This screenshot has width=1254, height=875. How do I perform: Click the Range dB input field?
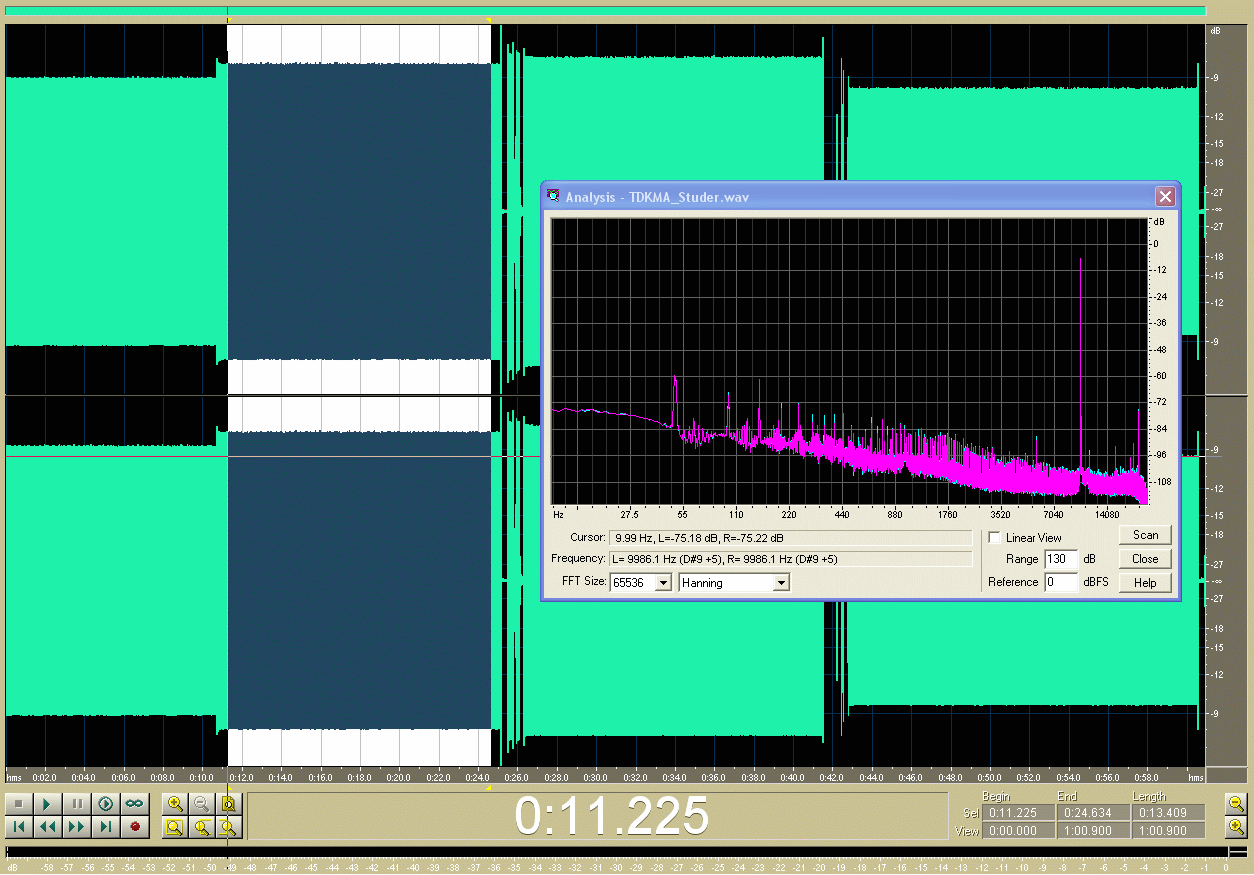[x=1060, y=560]
